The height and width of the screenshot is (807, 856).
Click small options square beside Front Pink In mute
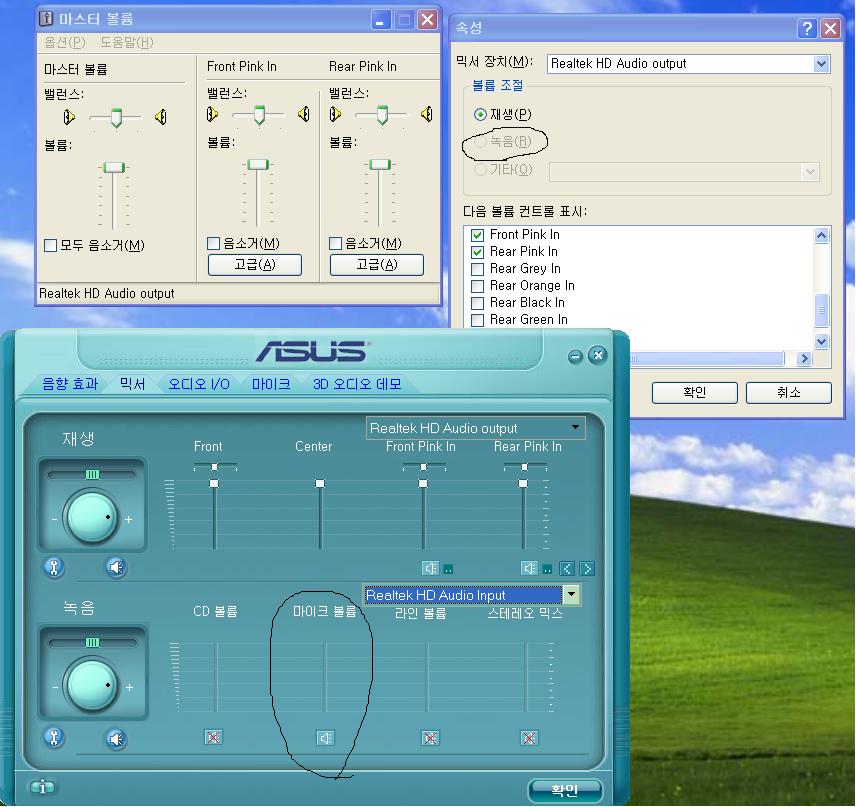(x=448, y=569)
